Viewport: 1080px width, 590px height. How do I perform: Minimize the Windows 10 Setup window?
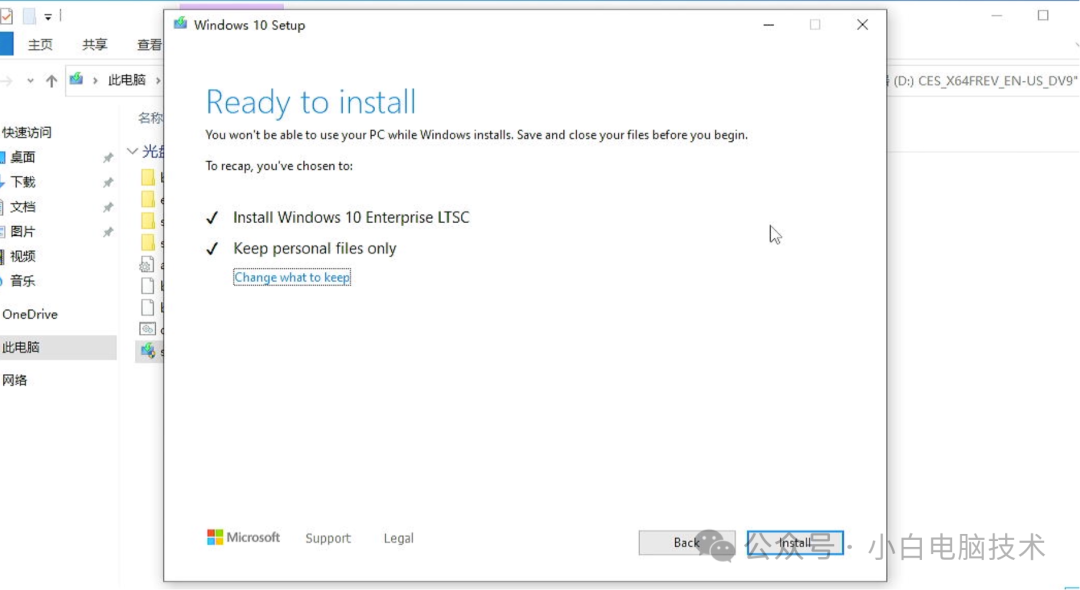(769, 25)
